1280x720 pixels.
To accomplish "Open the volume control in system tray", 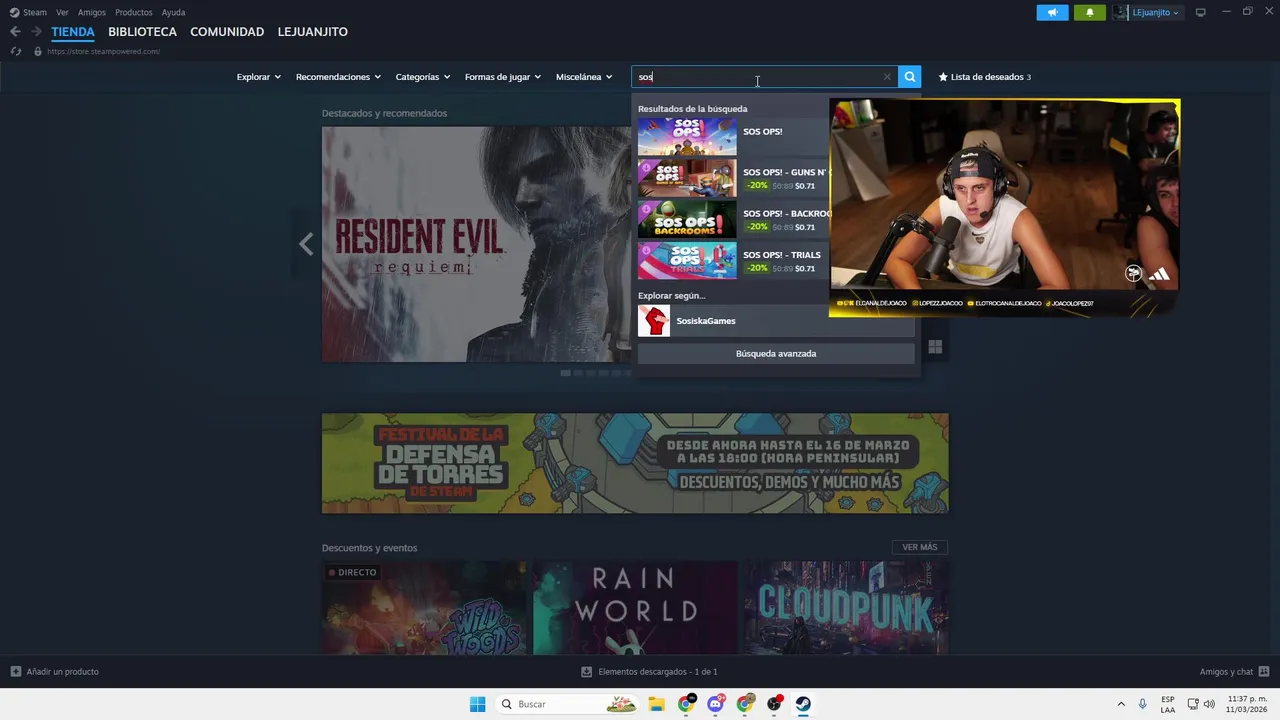I will (1209, 704).
